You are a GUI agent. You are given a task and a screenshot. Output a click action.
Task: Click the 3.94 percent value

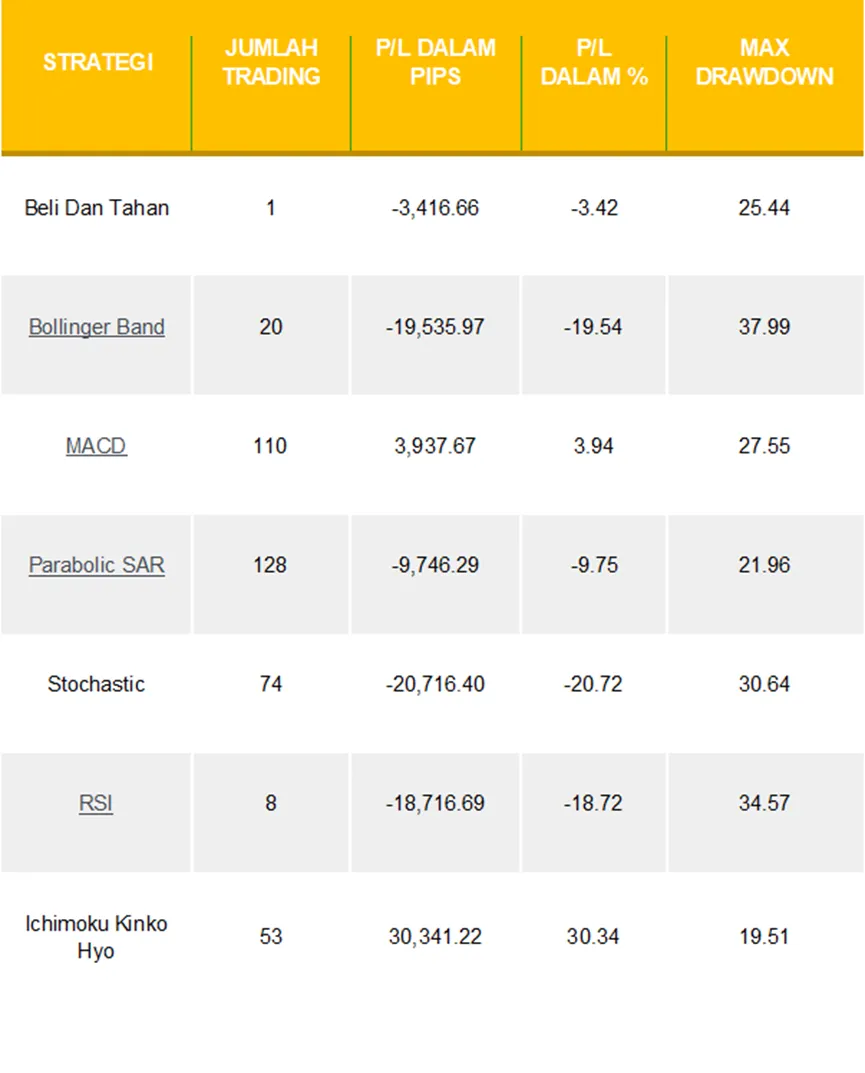593,446
